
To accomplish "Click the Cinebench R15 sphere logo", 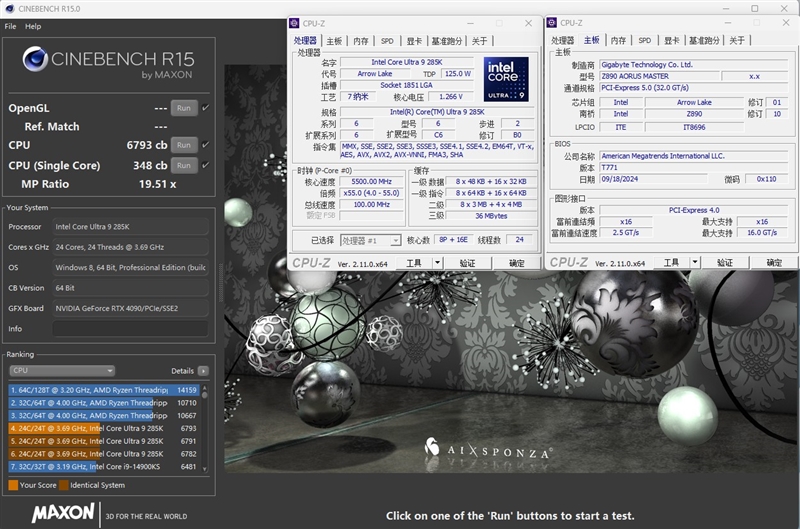I will (x=35, y=59).
